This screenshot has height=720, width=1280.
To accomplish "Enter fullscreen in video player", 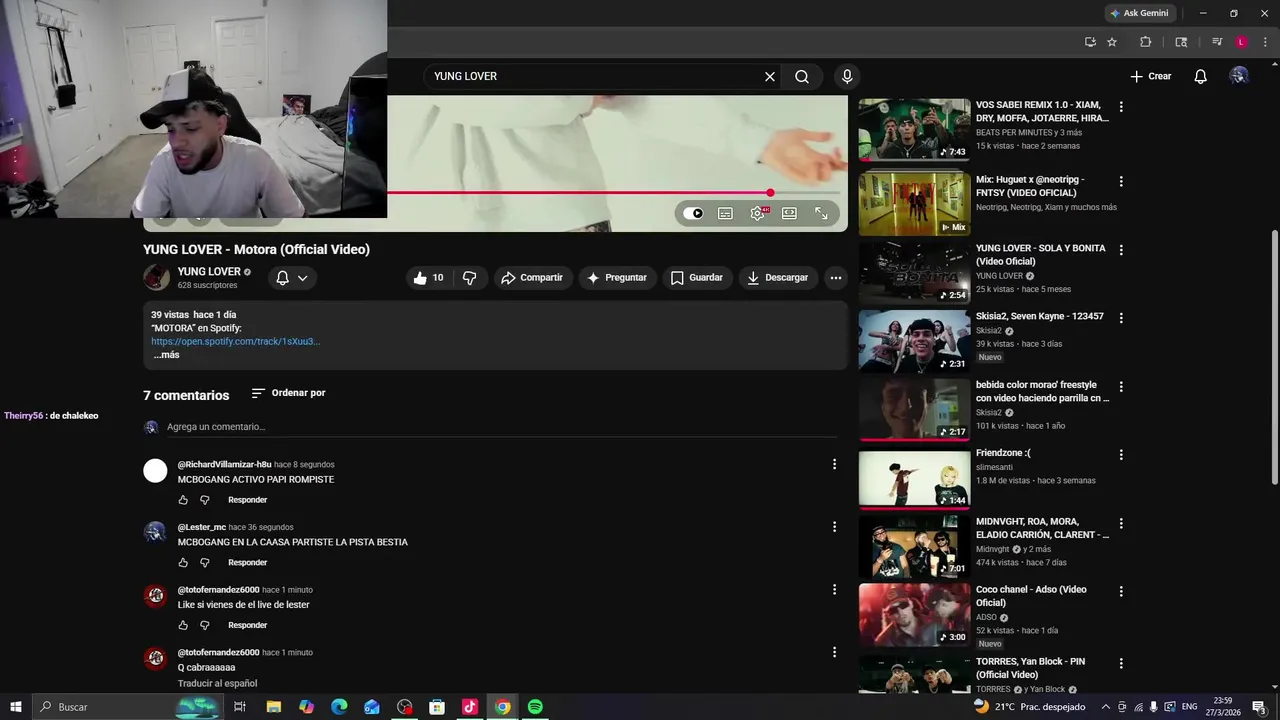I will coord(821,213).
